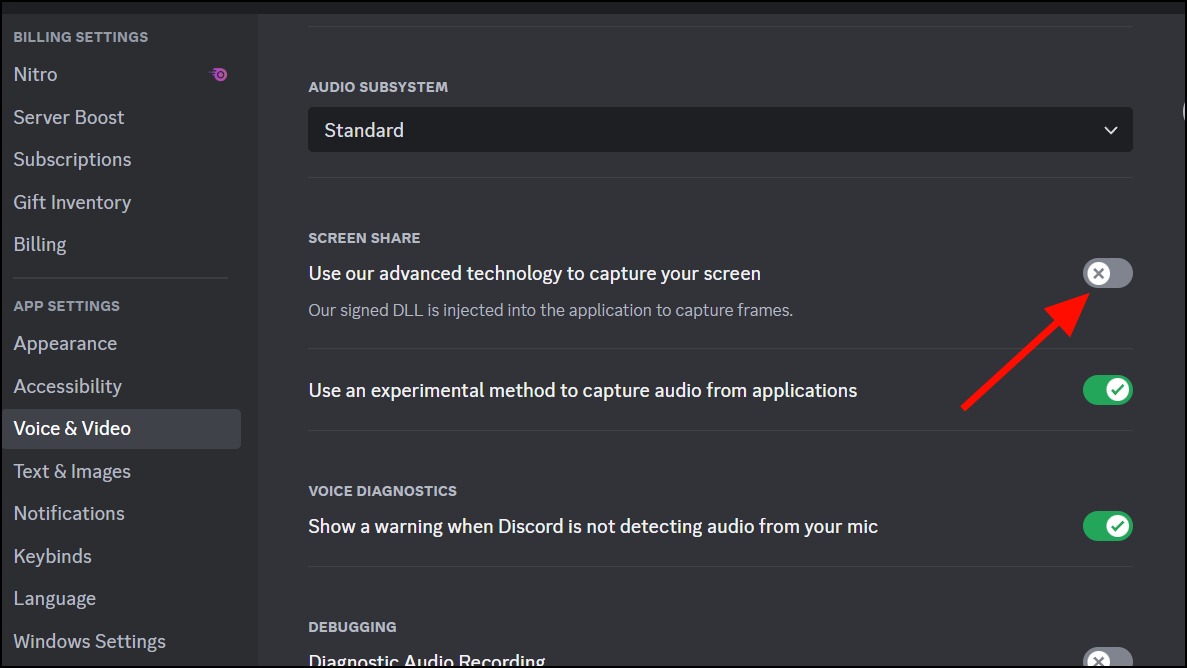
Task: Open the Audio Subsystem Standard dropdown
Action: pyautogui.click(x=720, y=130)
